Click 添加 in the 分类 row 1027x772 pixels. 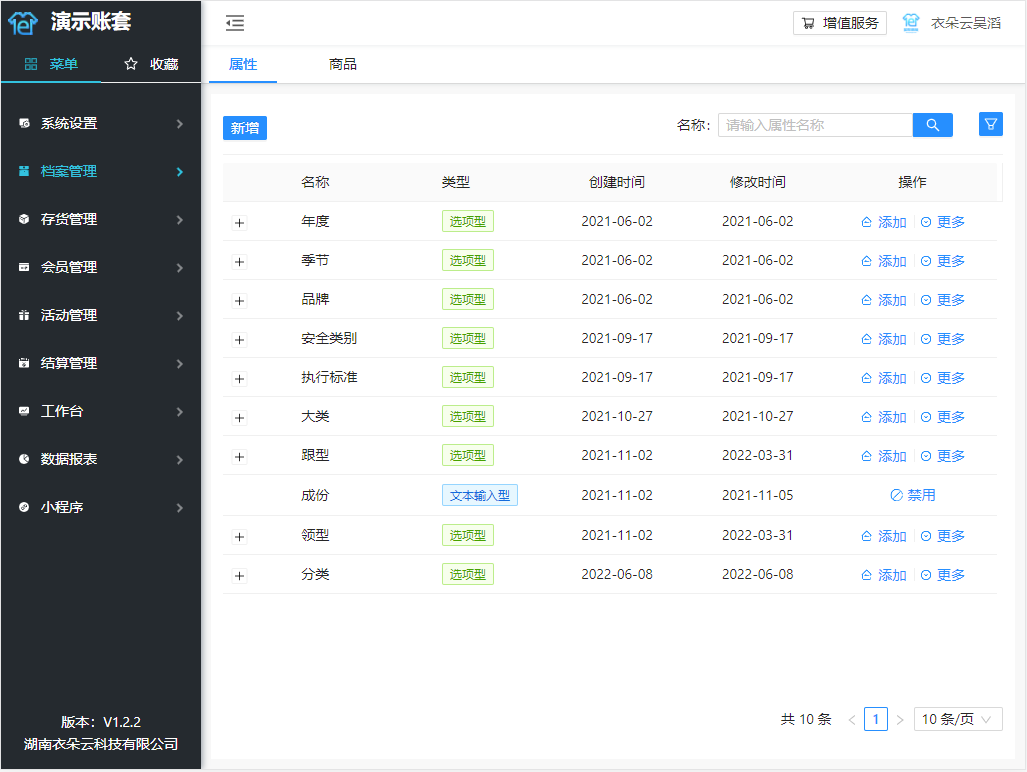click(x=884, y=575)
